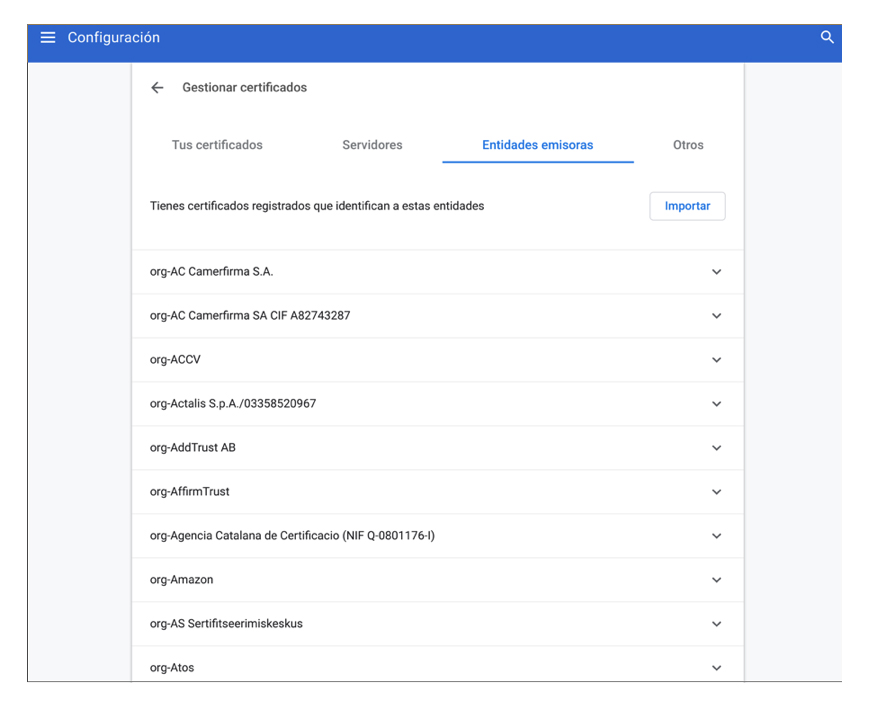Expand org-AS Sertifitseerimiskeskus chevron
The height and width of the screenshot is (704, 871).
pyautogui.click(x=717, y=624)
